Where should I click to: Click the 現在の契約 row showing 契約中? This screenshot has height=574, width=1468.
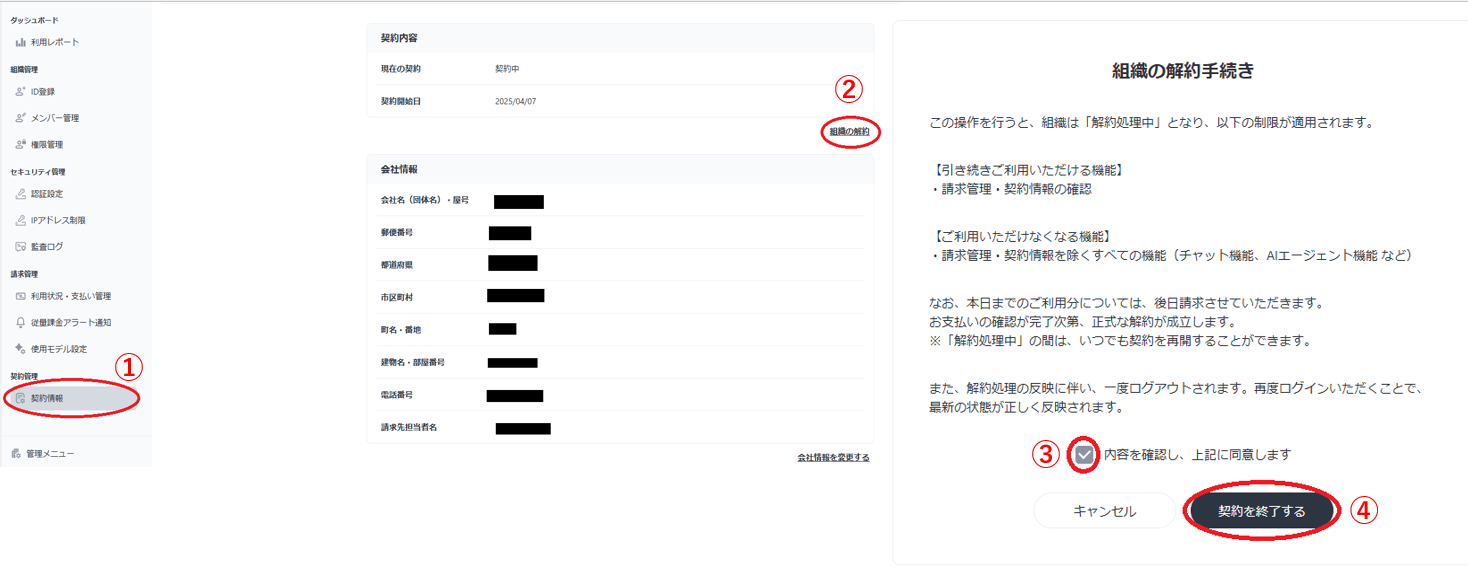click(x=620, y=69)
